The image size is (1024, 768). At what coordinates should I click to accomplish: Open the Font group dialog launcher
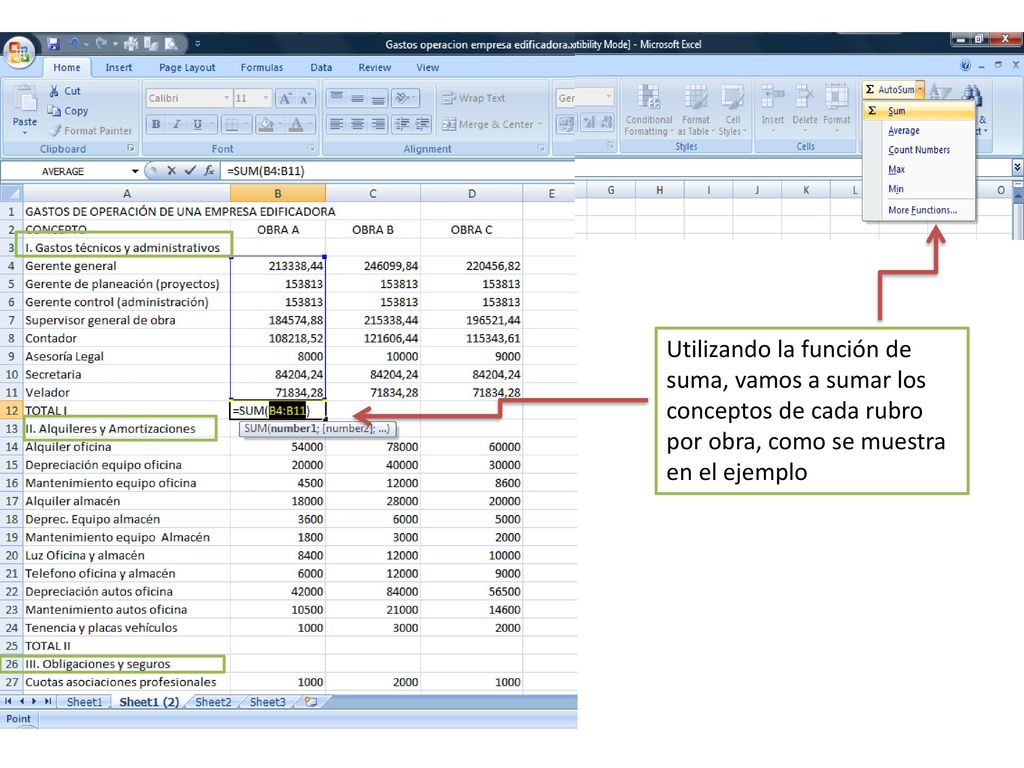coord(311,148)
